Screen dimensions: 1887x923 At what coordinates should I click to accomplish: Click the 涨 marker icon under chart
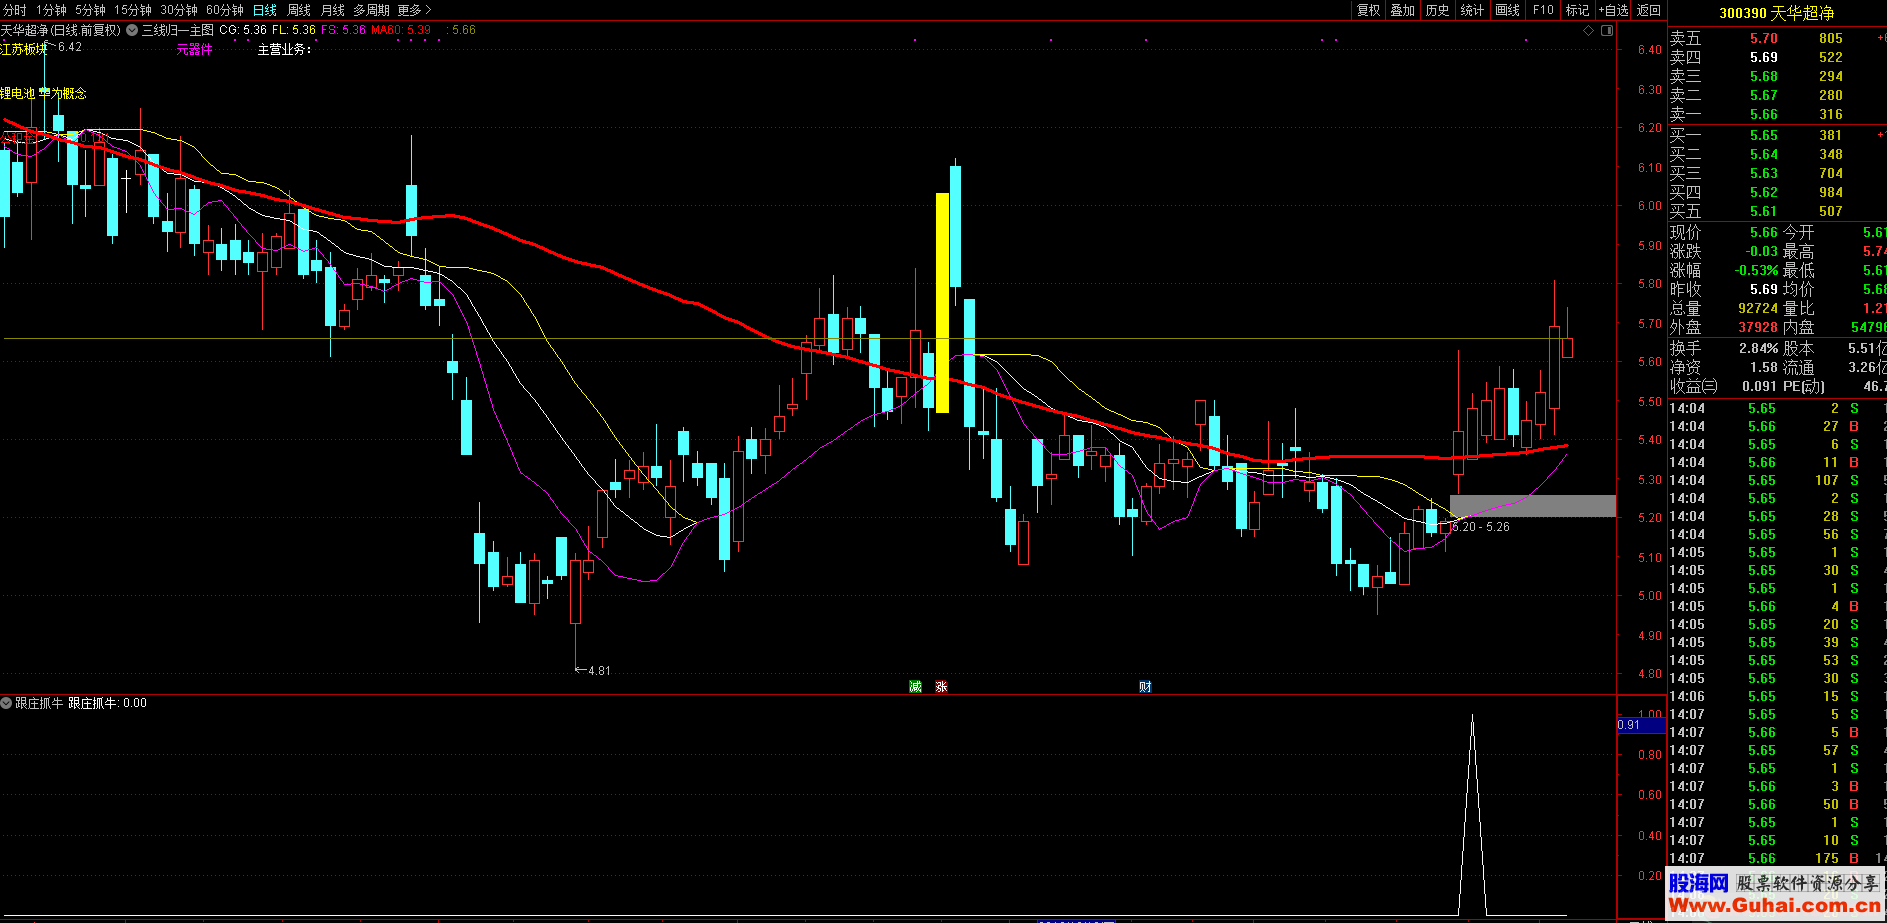[941, 686]
